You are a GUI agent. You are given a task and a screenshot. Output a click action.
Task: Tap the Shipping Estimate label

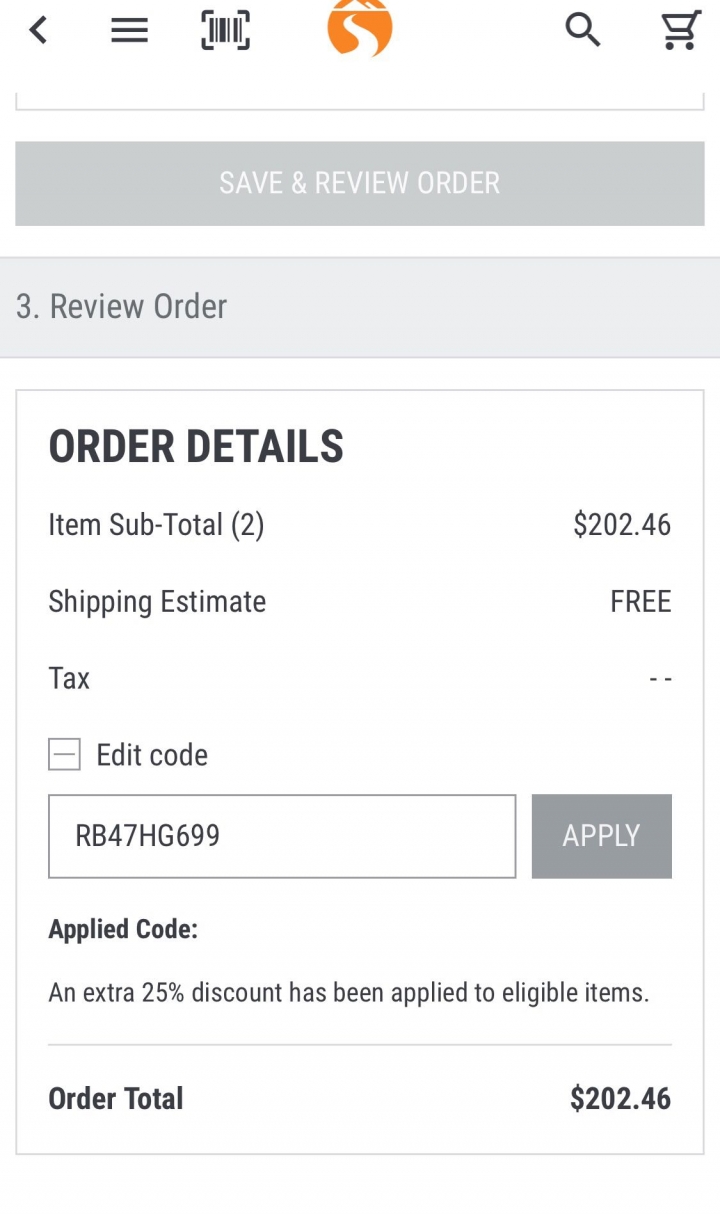point(157,601)
